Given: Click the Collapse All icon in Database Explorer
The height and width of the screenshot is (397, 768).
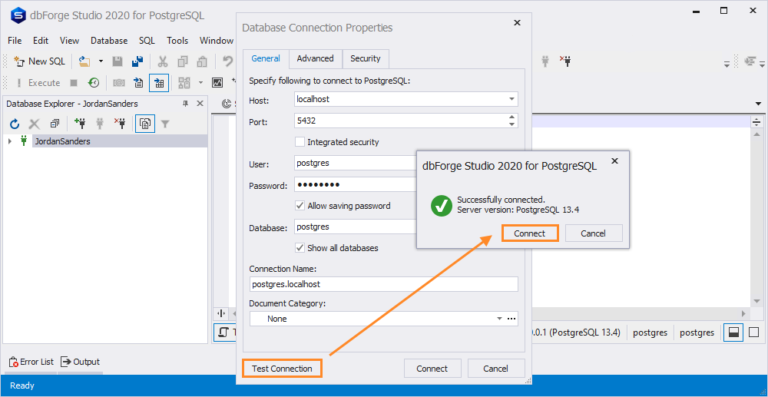Looking at the screenshot, I should point(54,124).
